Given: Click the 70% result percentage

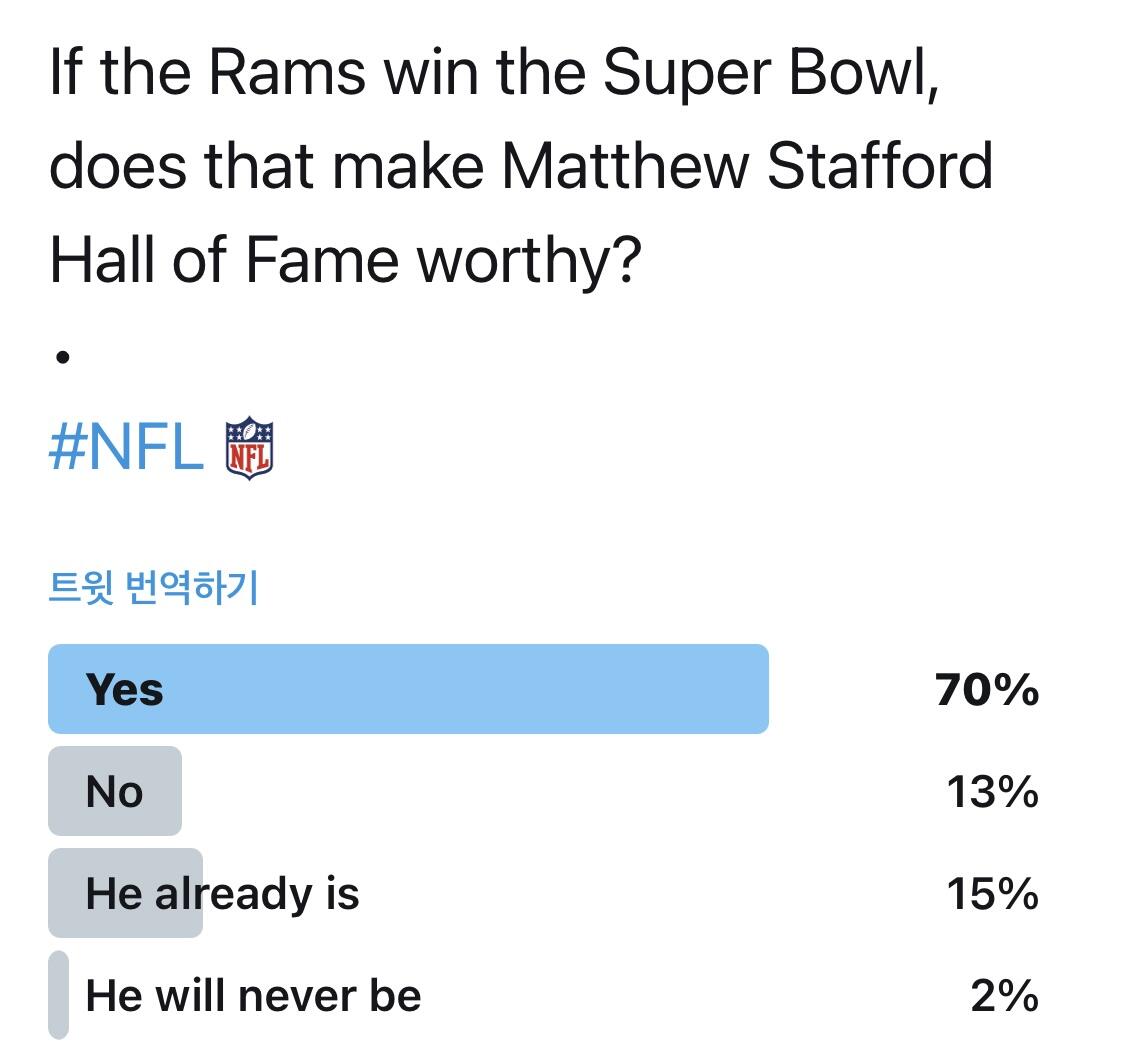Looking at the screenshot, I should (987, 690).
